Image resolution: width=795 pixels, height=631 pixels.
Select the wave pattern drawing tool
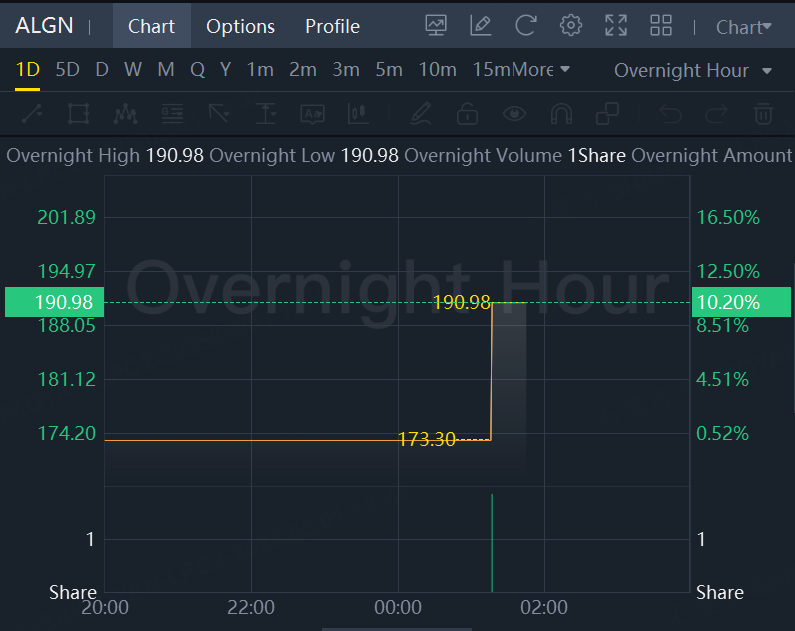coord(125,114)
